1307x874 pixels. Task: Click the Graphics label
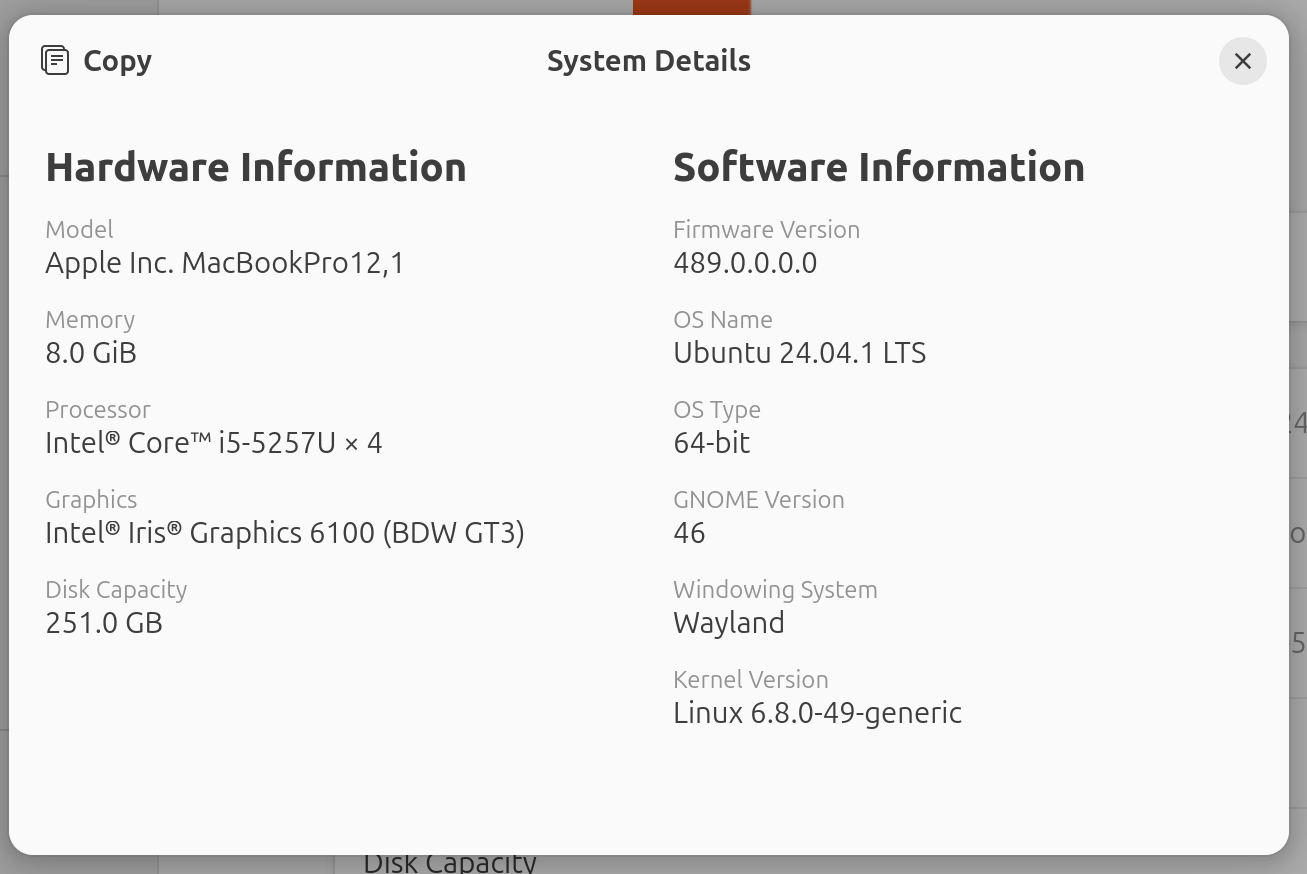click(x=91, y=500)
